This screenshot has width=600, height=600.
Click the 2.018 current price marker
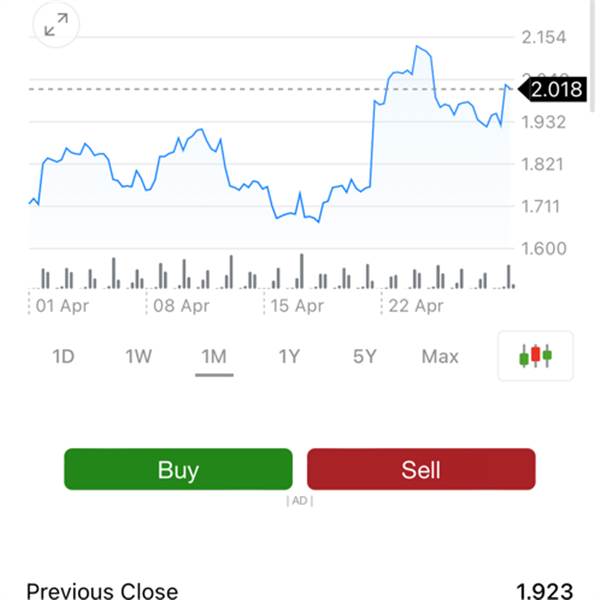[x=553, y=90]
